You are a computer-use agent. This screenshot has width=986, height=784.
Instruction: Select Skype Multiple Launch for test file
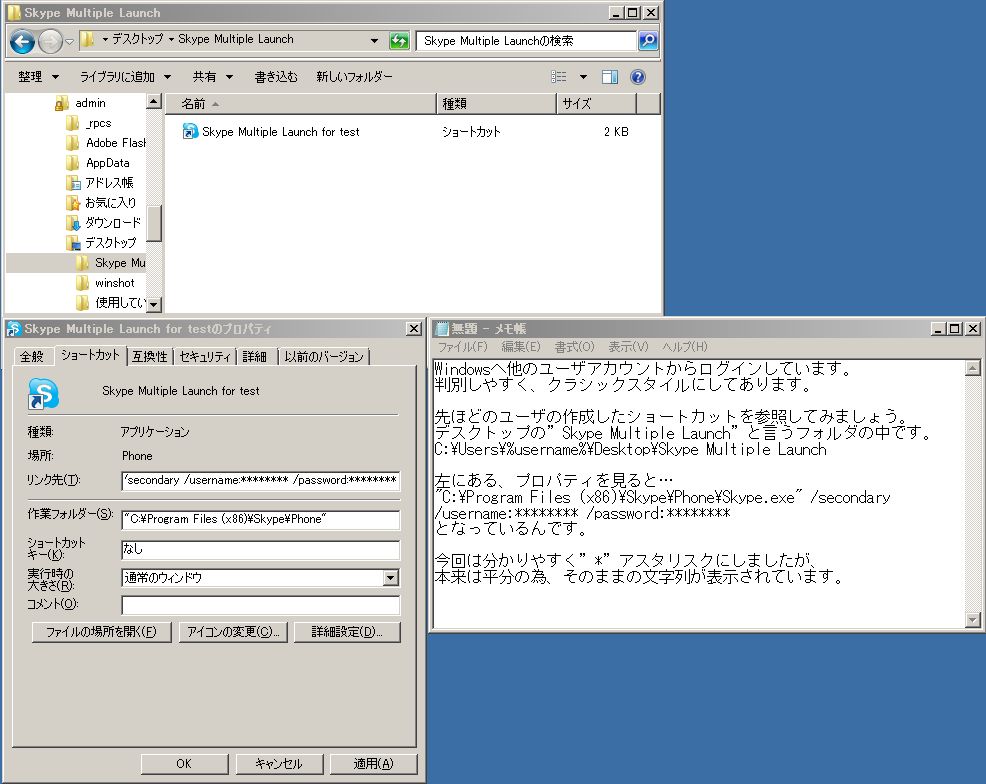[x=280, y=132]
